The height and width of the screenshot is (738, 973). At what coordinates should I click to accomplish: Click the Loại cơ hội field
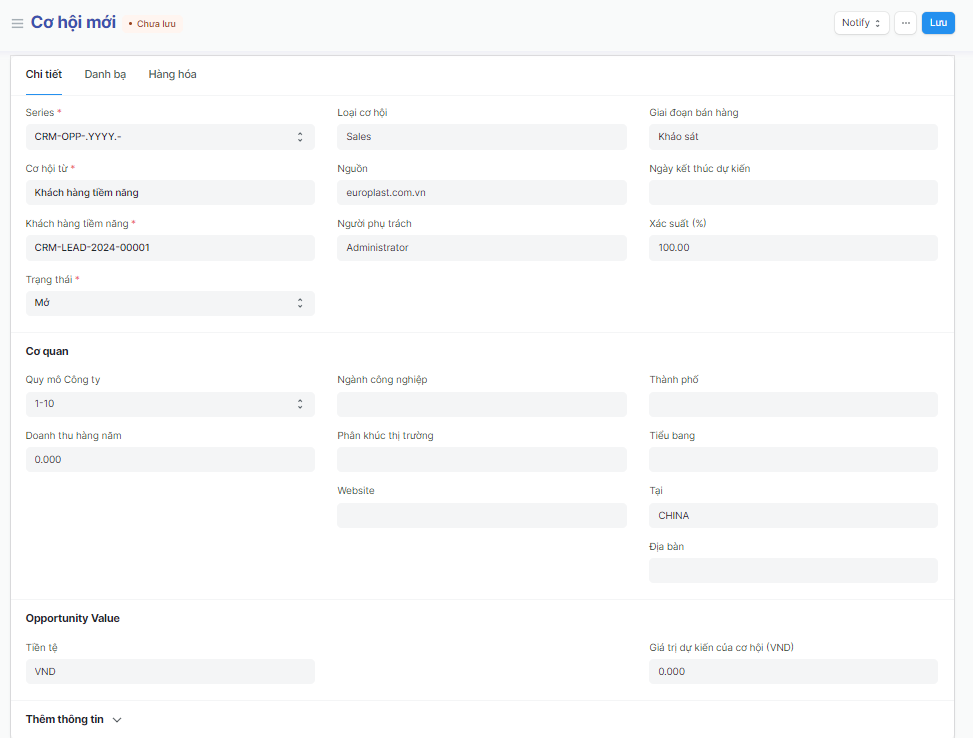tap(481, 137)
